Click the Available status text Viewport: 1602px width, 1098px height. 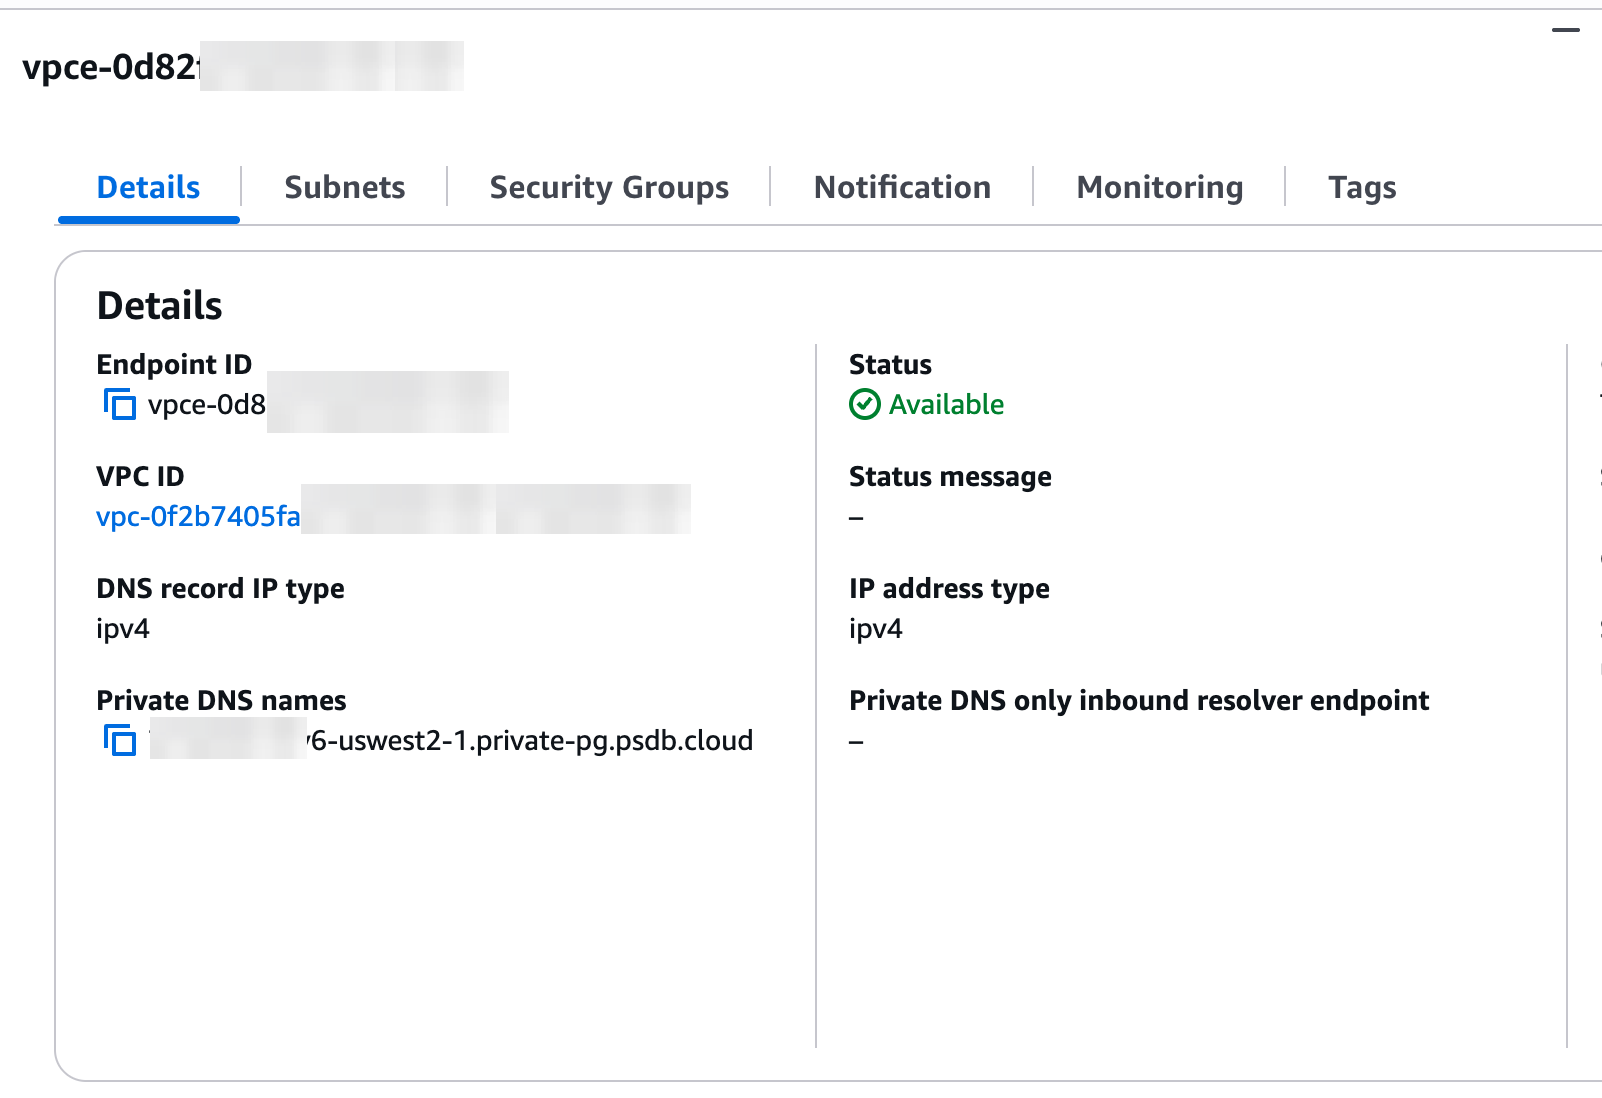pyautogui.click(x=943, y=405)
